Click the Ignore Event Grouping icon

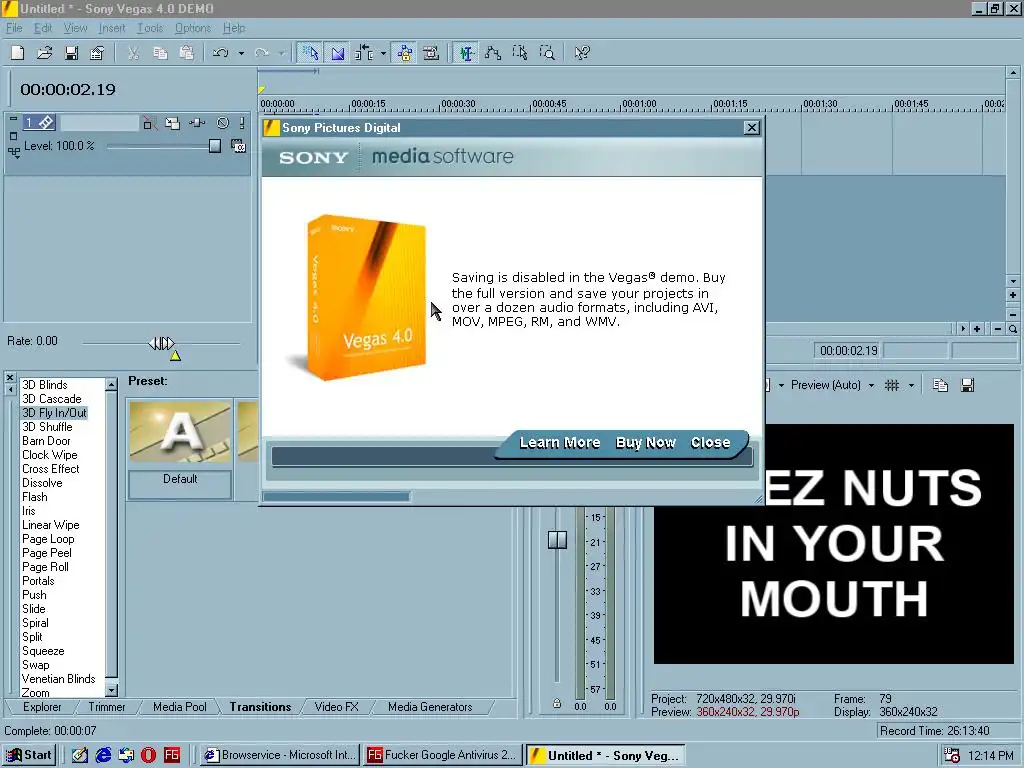coord(431,53)
